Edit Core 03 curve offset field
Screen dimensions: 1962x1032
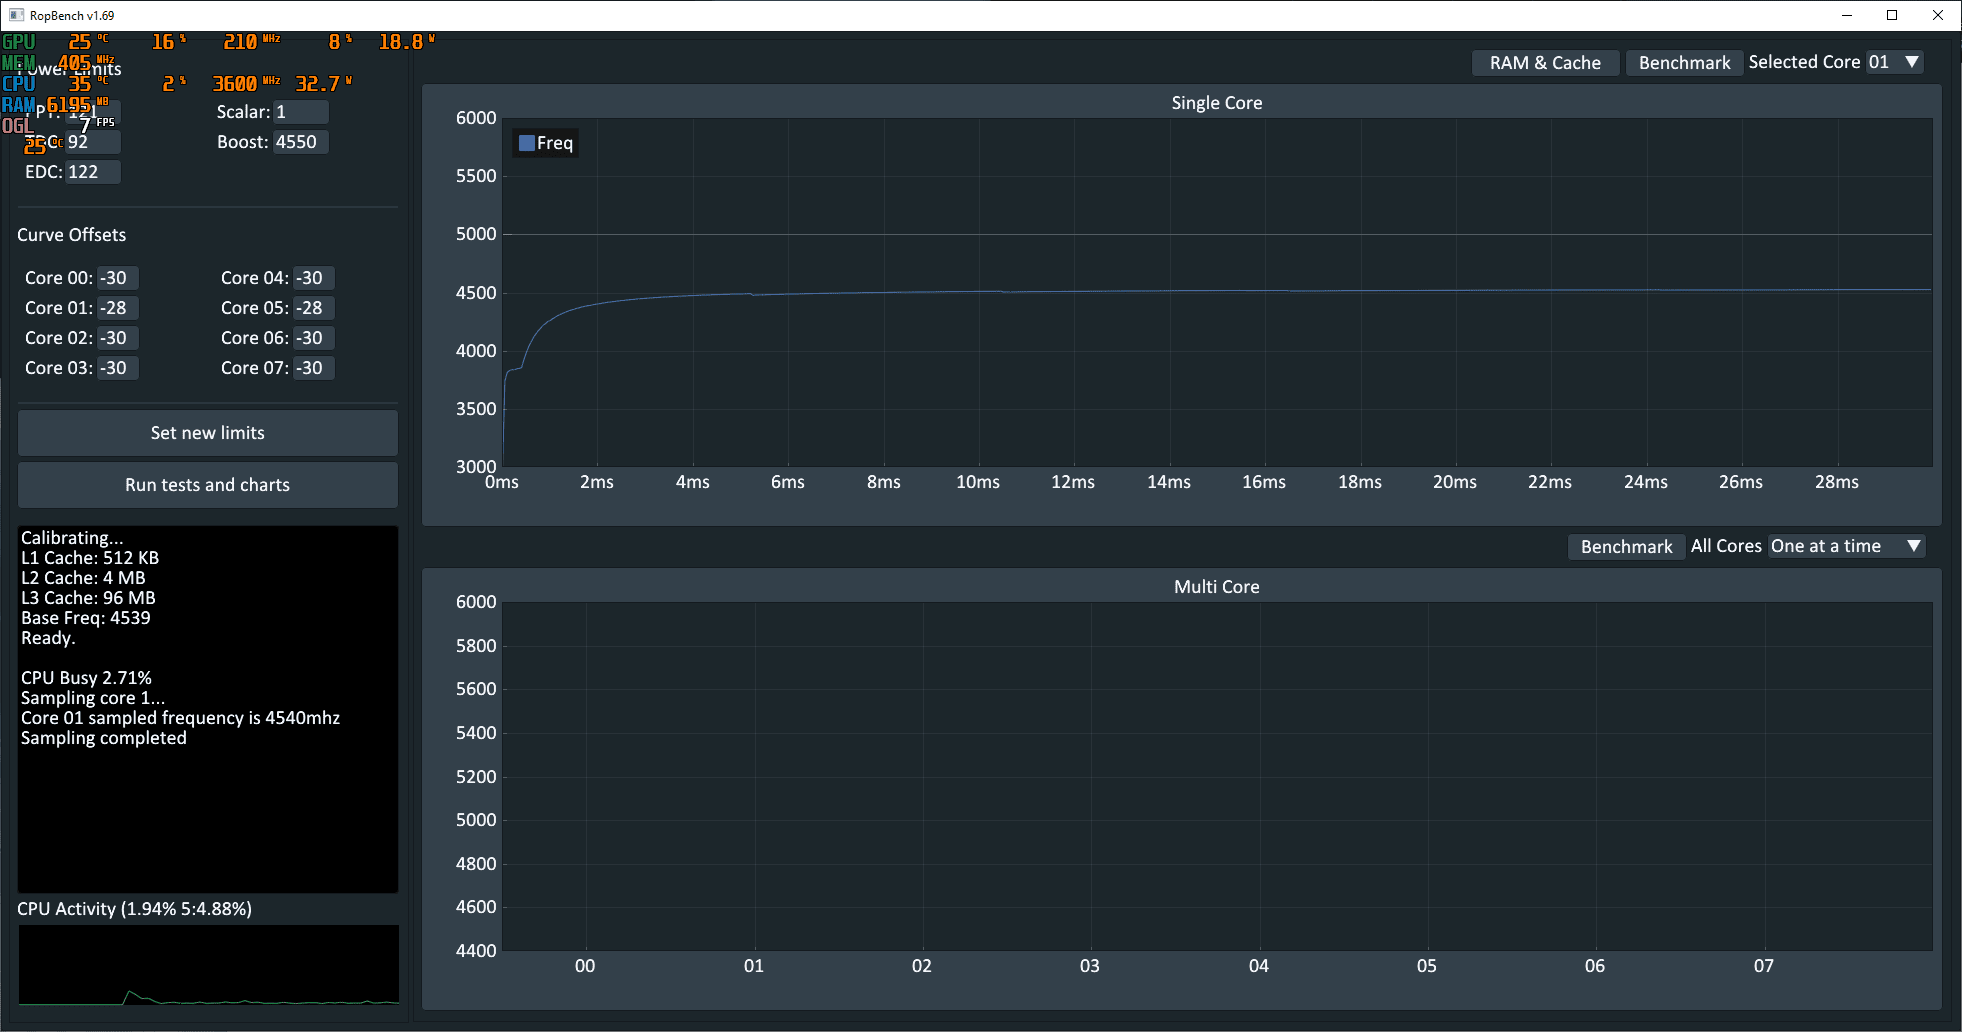click(x=118, y=368)
